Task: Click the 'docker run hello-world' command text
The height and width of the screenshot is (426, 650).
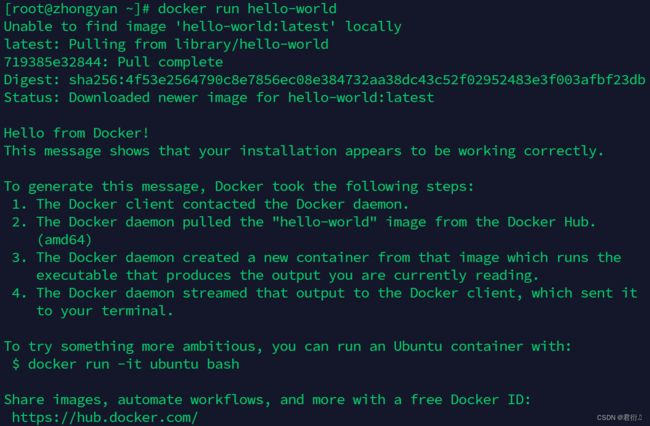Action: 247,8
